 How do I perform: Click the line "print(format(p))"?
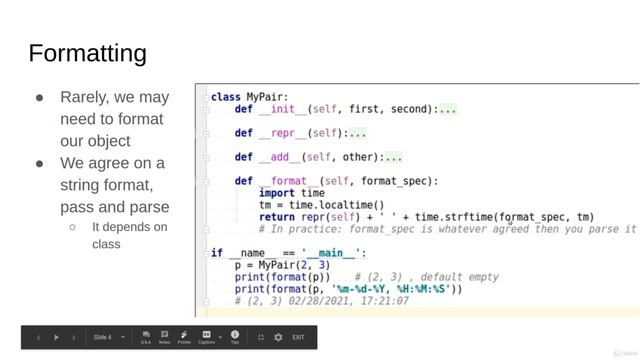282,277
